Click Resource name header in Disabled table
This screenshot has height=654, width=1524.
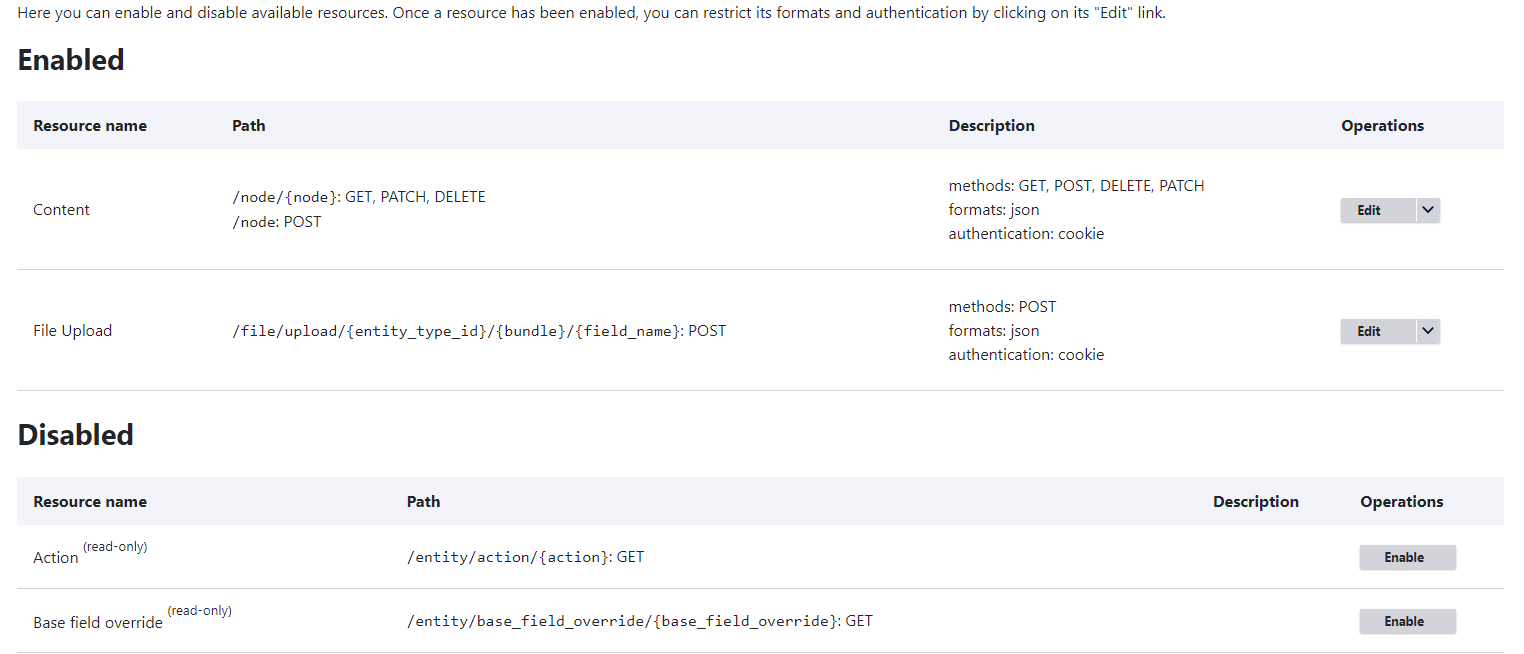(x=90, y=502)
